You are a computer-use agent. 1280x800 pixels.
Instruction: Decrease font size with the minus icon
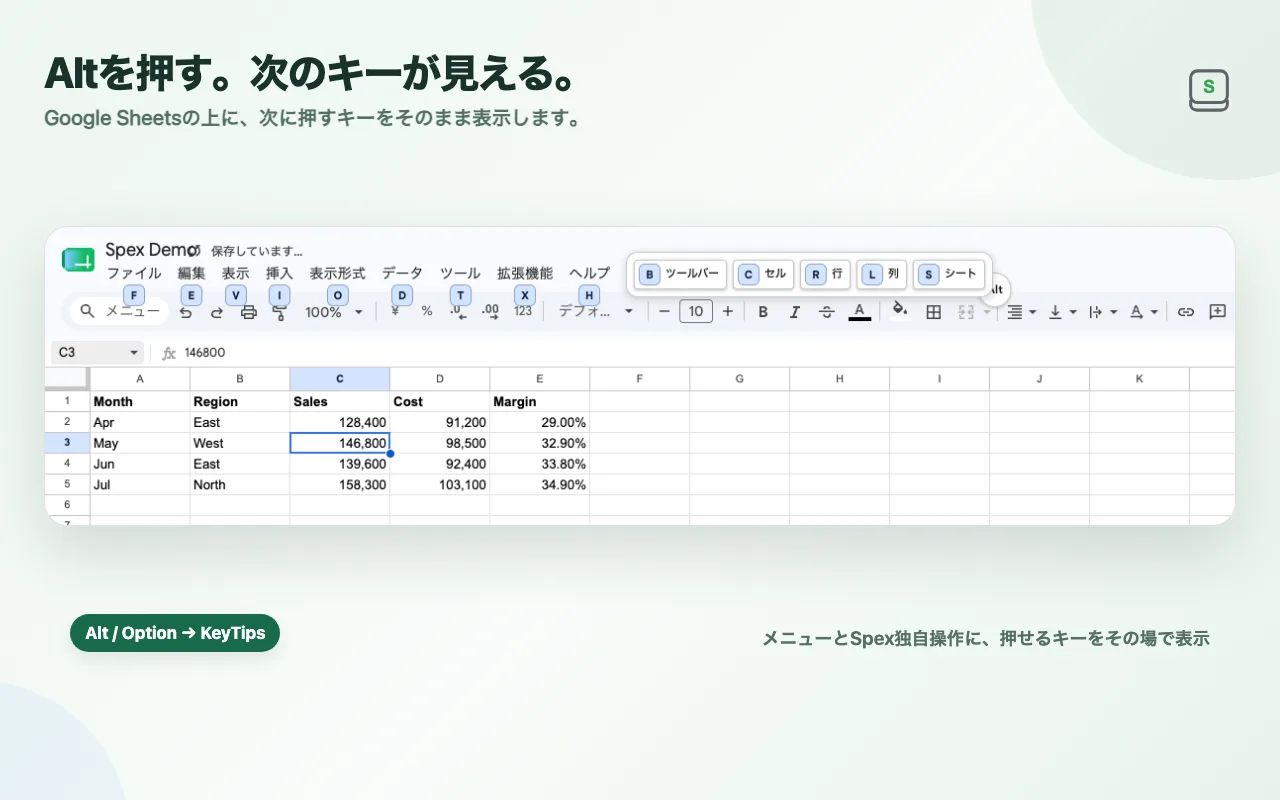[x=664, y=311]
